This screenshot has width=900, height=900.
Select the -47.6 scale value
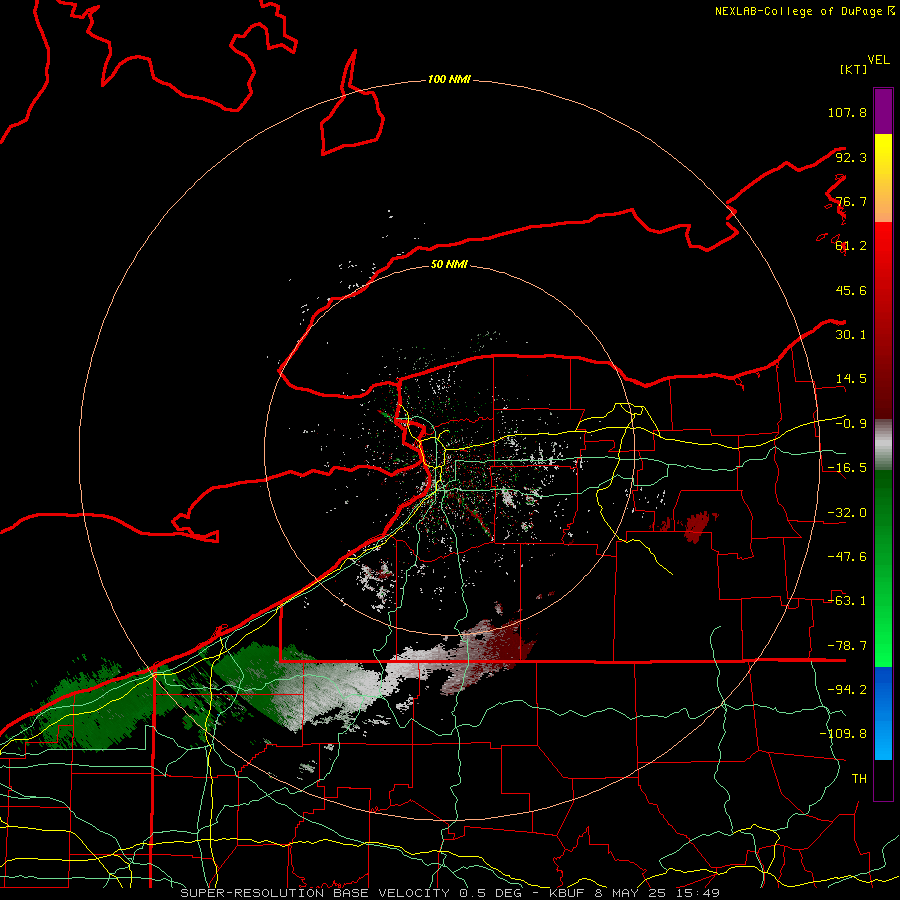click(847, 557)
